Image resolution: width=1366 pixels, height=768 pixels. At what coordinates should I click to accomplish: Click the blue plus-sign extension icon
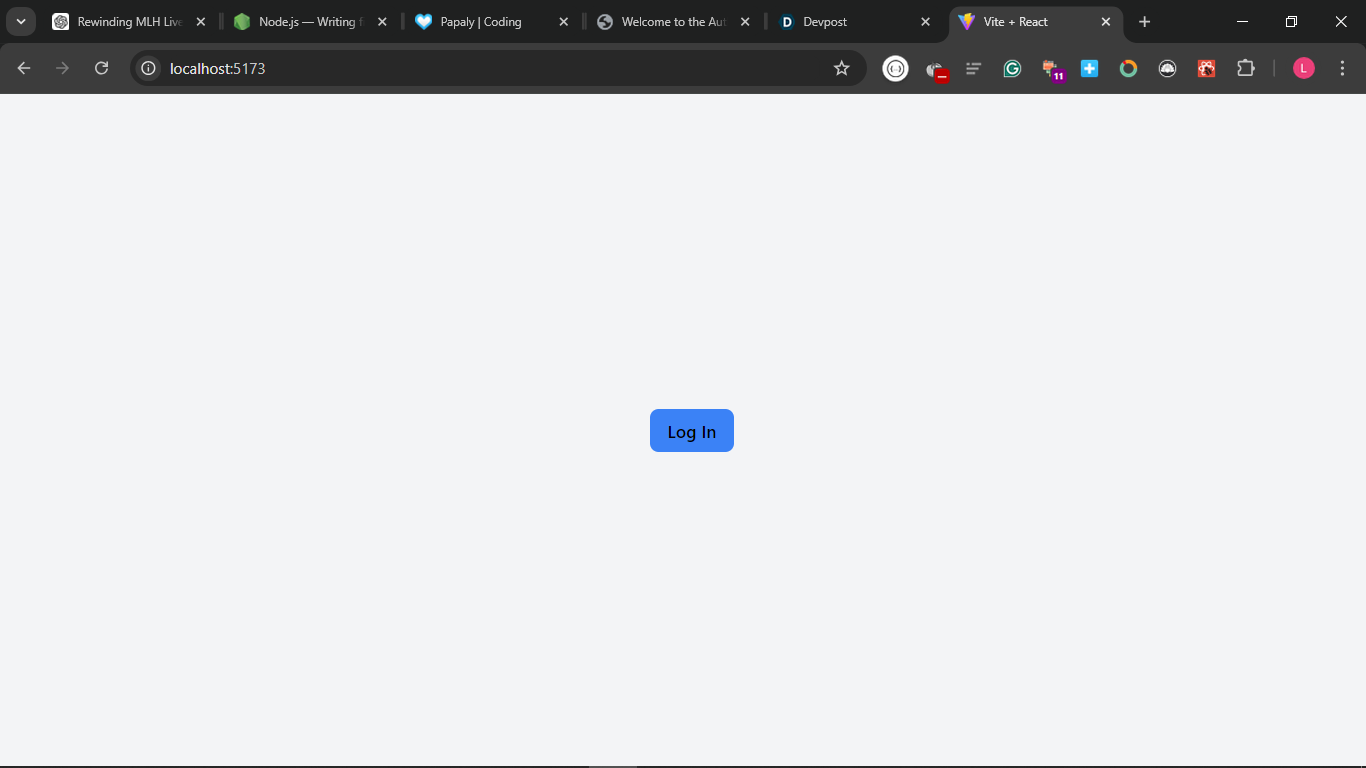[1089, 68]
